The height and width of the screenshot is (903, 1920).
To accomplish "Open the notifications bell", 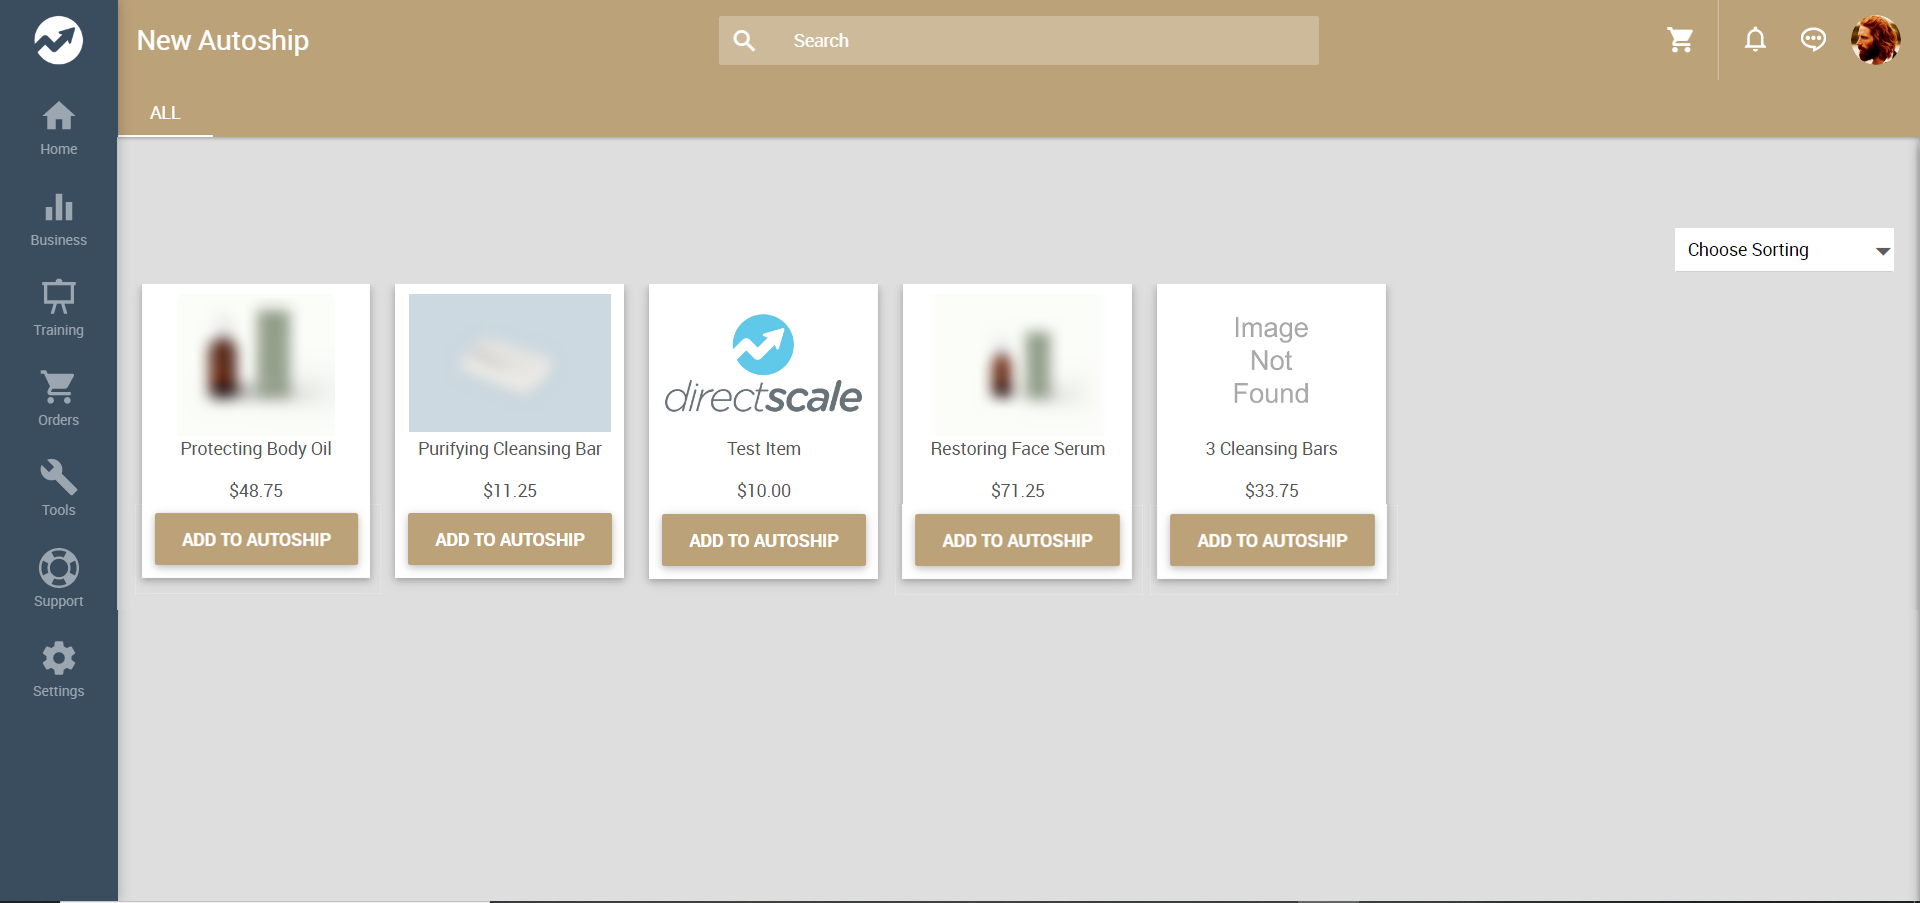I will 1755,40.
